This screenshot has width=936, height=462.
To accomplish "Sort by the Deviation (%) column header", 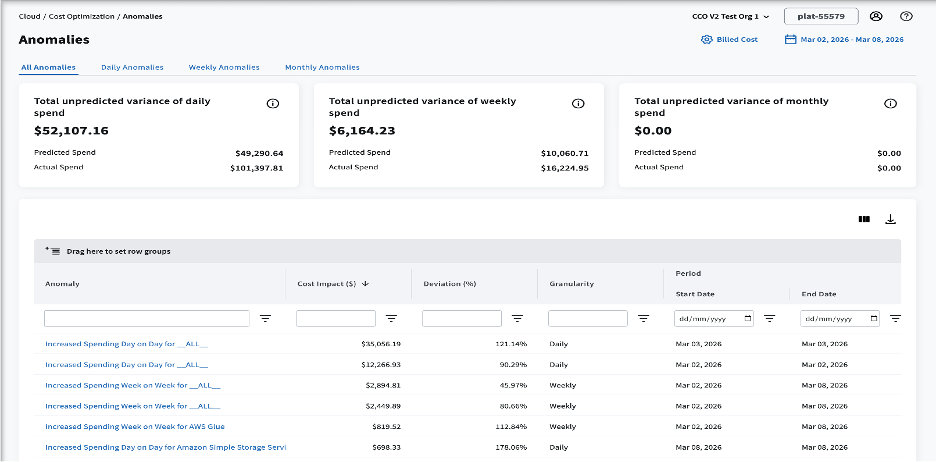I will pos(449,284).
